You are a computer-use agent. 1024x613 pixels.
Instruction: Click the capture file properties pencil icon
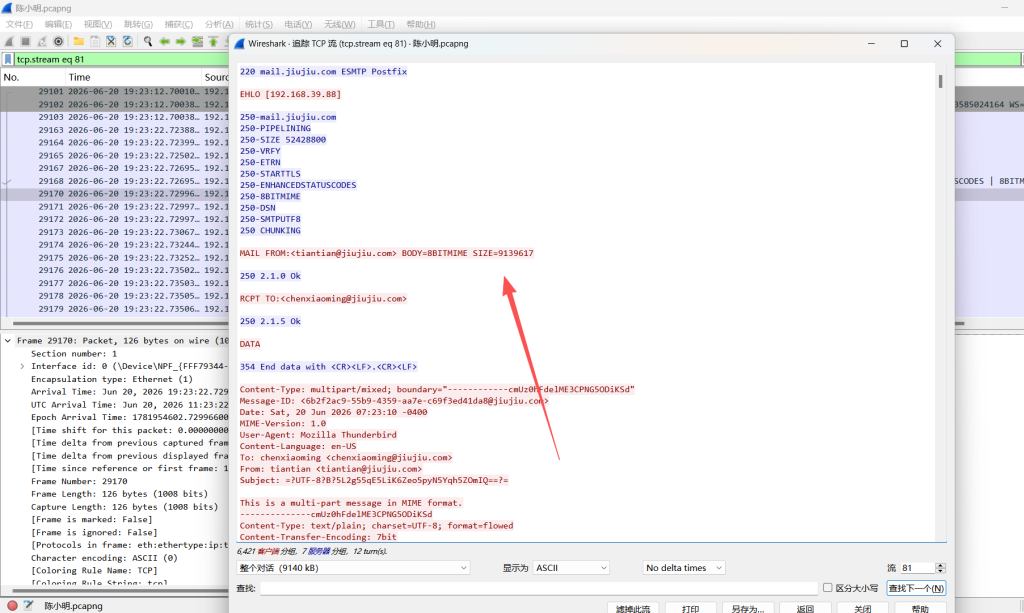28,605
